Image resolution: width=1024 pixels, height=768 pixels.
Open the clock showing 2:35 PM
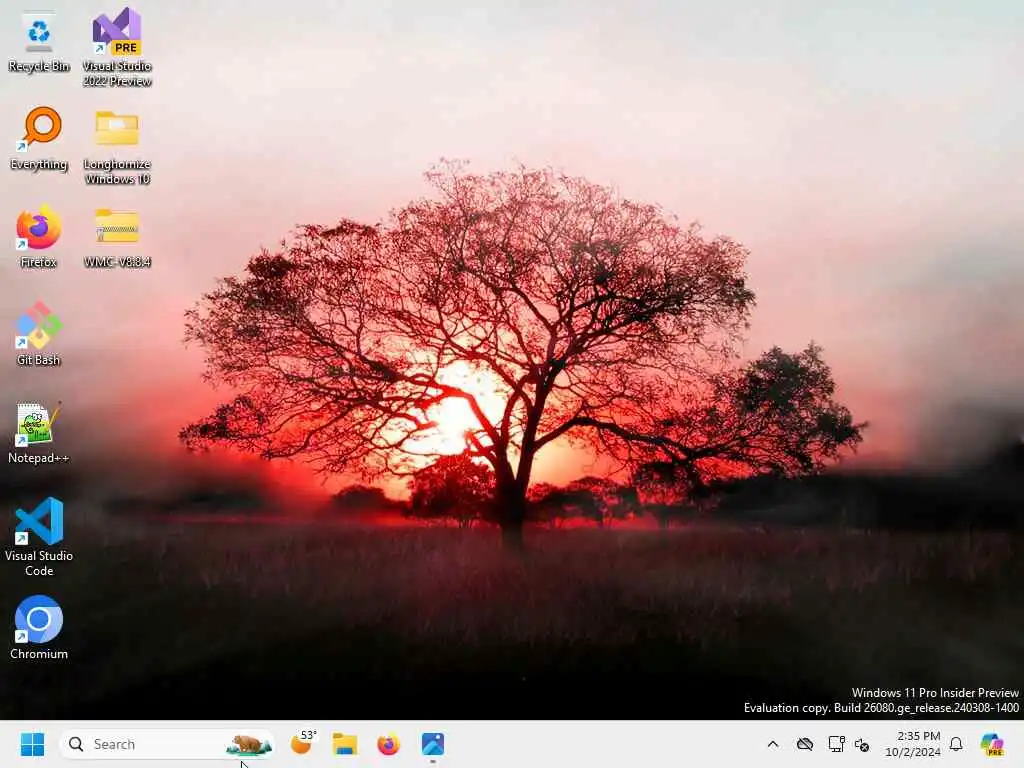click(912, 744)
